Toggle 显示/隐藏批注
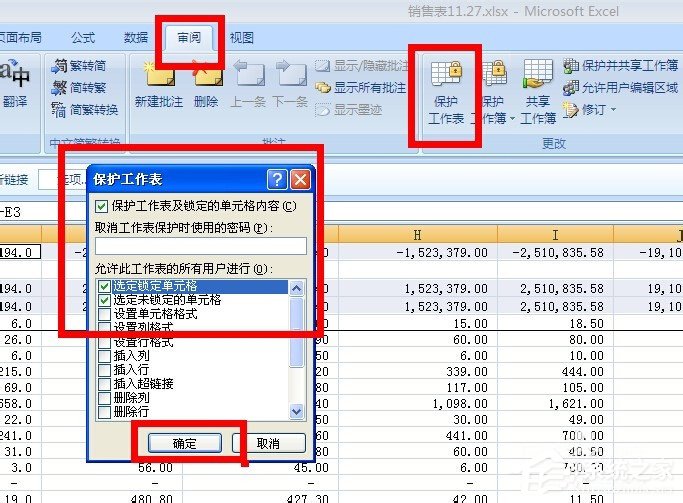Viewport: 683px width, 503px height. tap(362, 66)
